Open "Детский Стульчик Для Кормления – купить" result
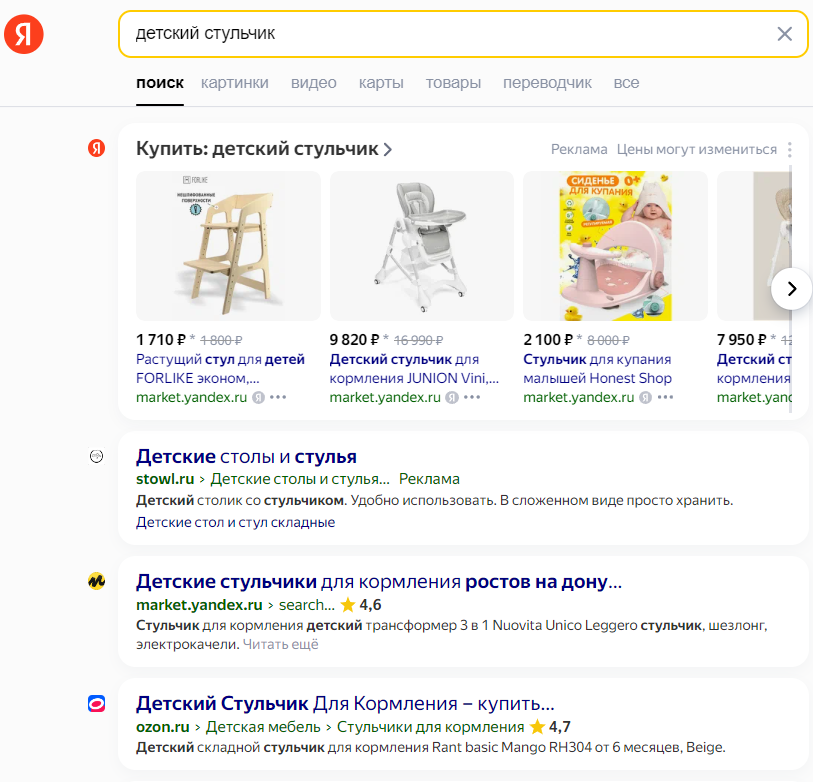The height and width of the screenshot is (782, 813). pos(345,704)
